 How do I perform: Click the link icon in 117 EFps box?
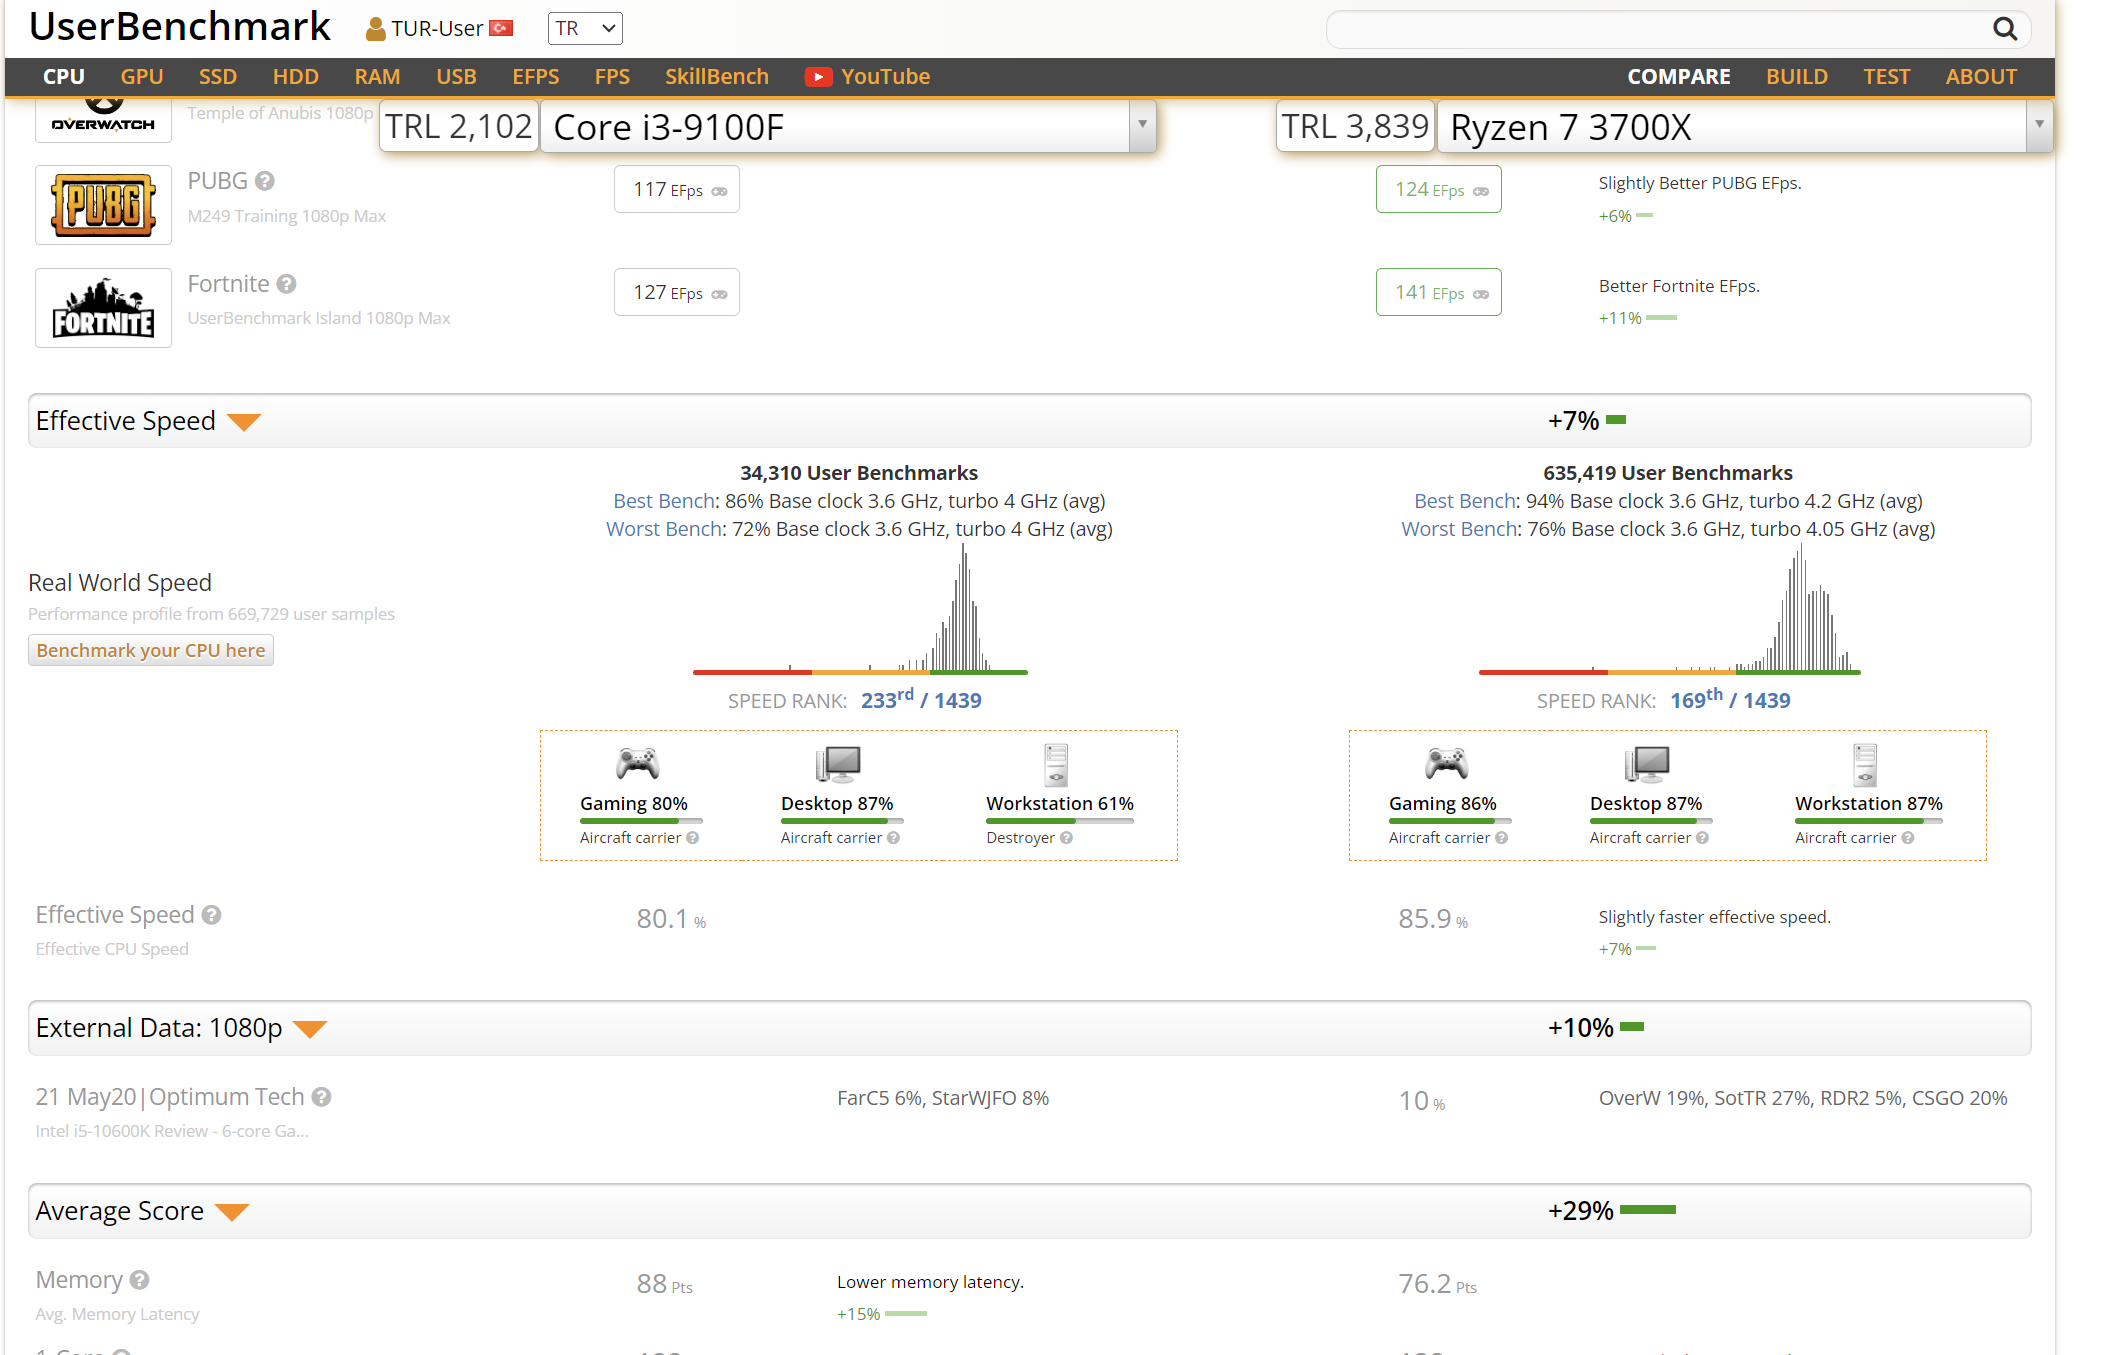[x=719, y=191]
